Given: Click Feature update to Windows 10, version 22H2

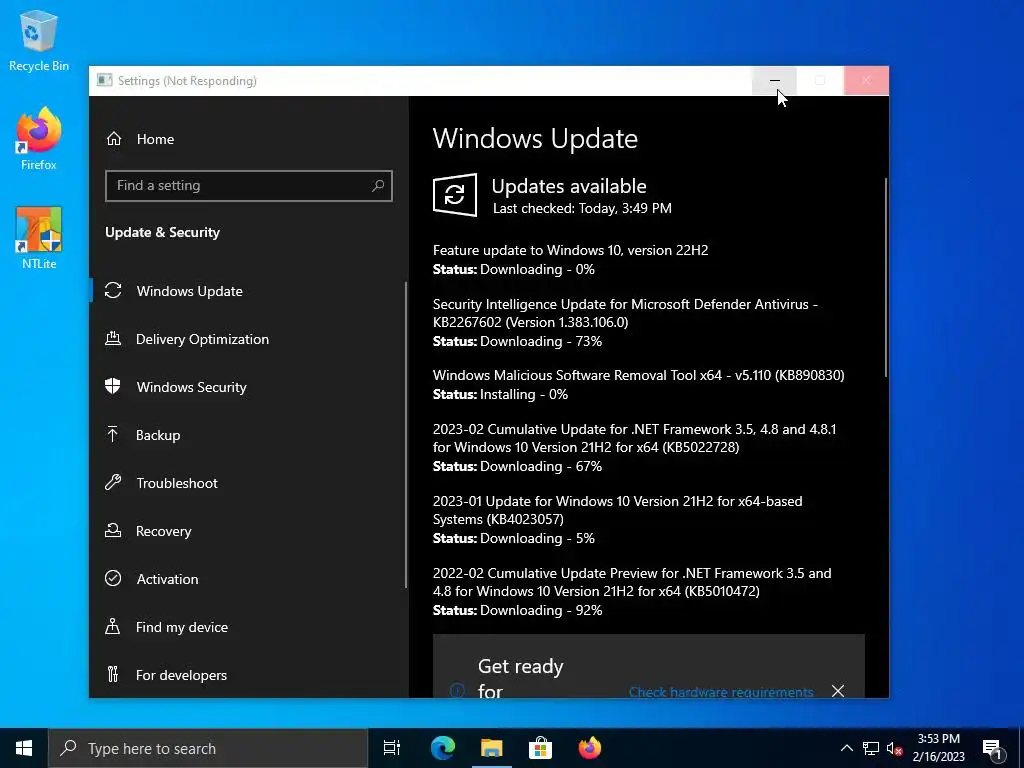Looking at the screenshot, I should [x=570, y=250].
